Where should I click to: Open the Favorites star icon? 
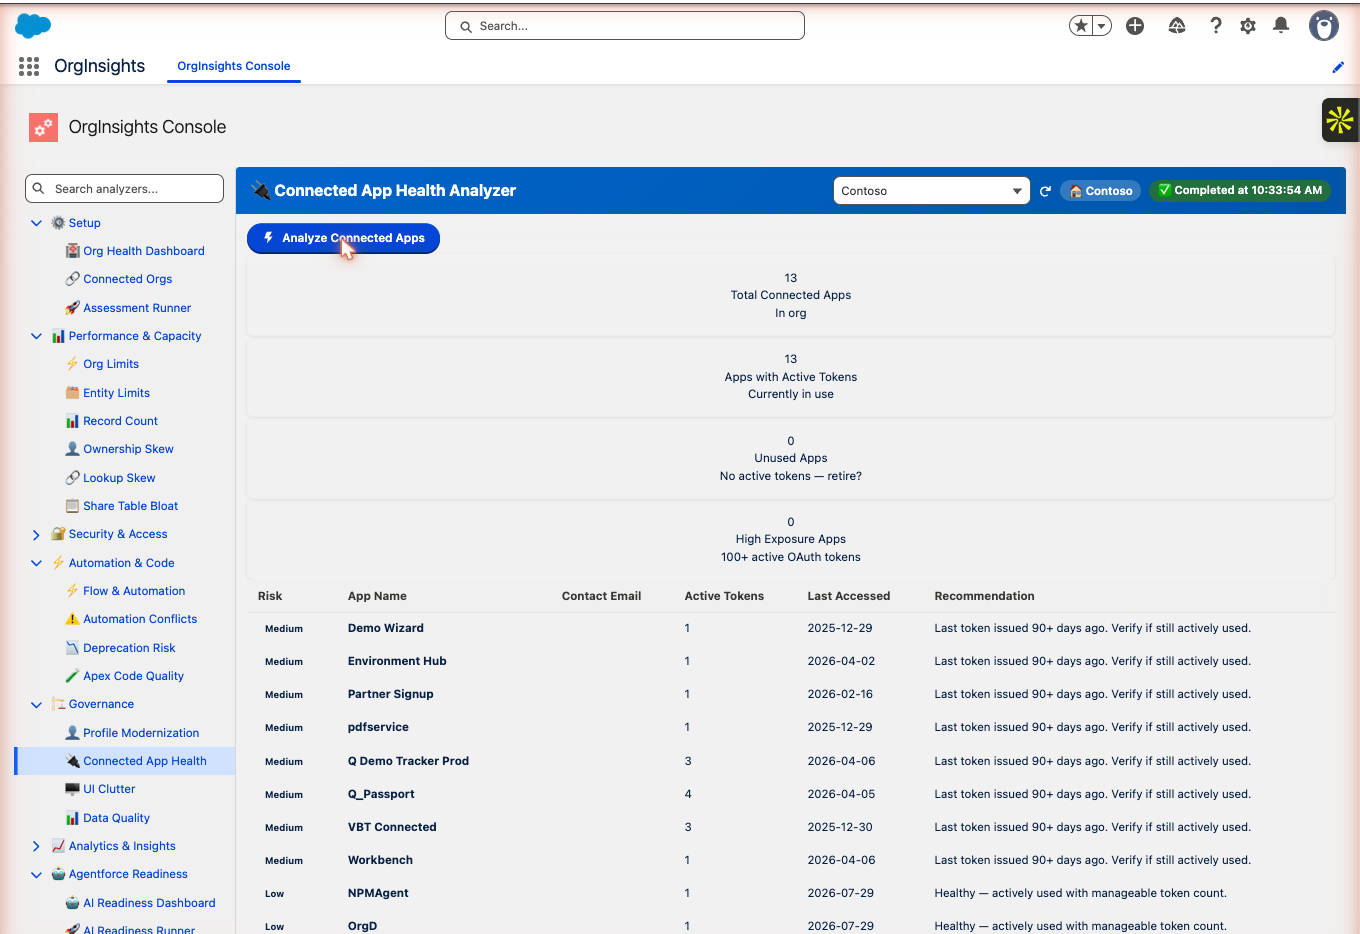[x=1081, y=26]
